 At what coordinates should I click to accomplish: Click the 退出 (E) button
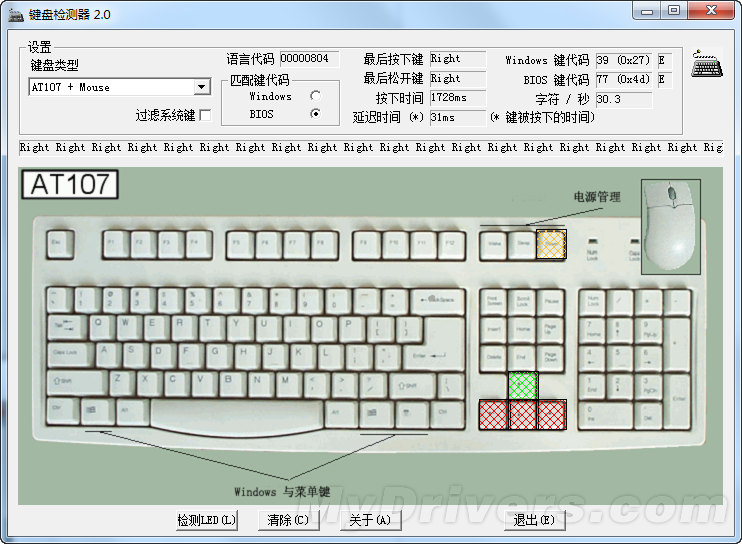(534, 520)
